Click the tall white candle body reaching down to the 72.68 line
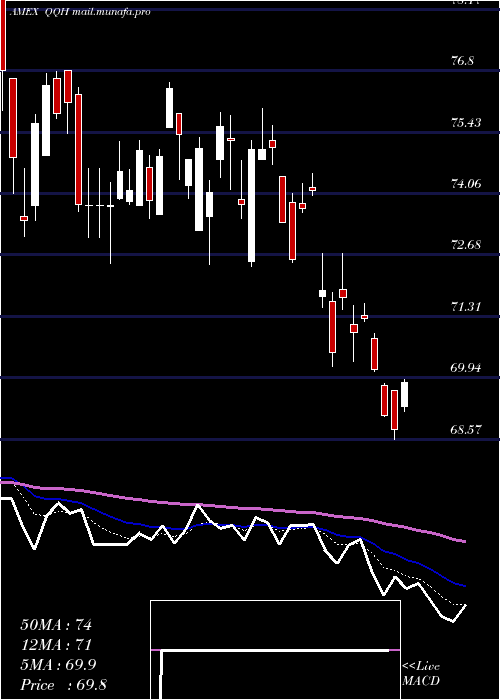500x700 pixels. point(252,205)
